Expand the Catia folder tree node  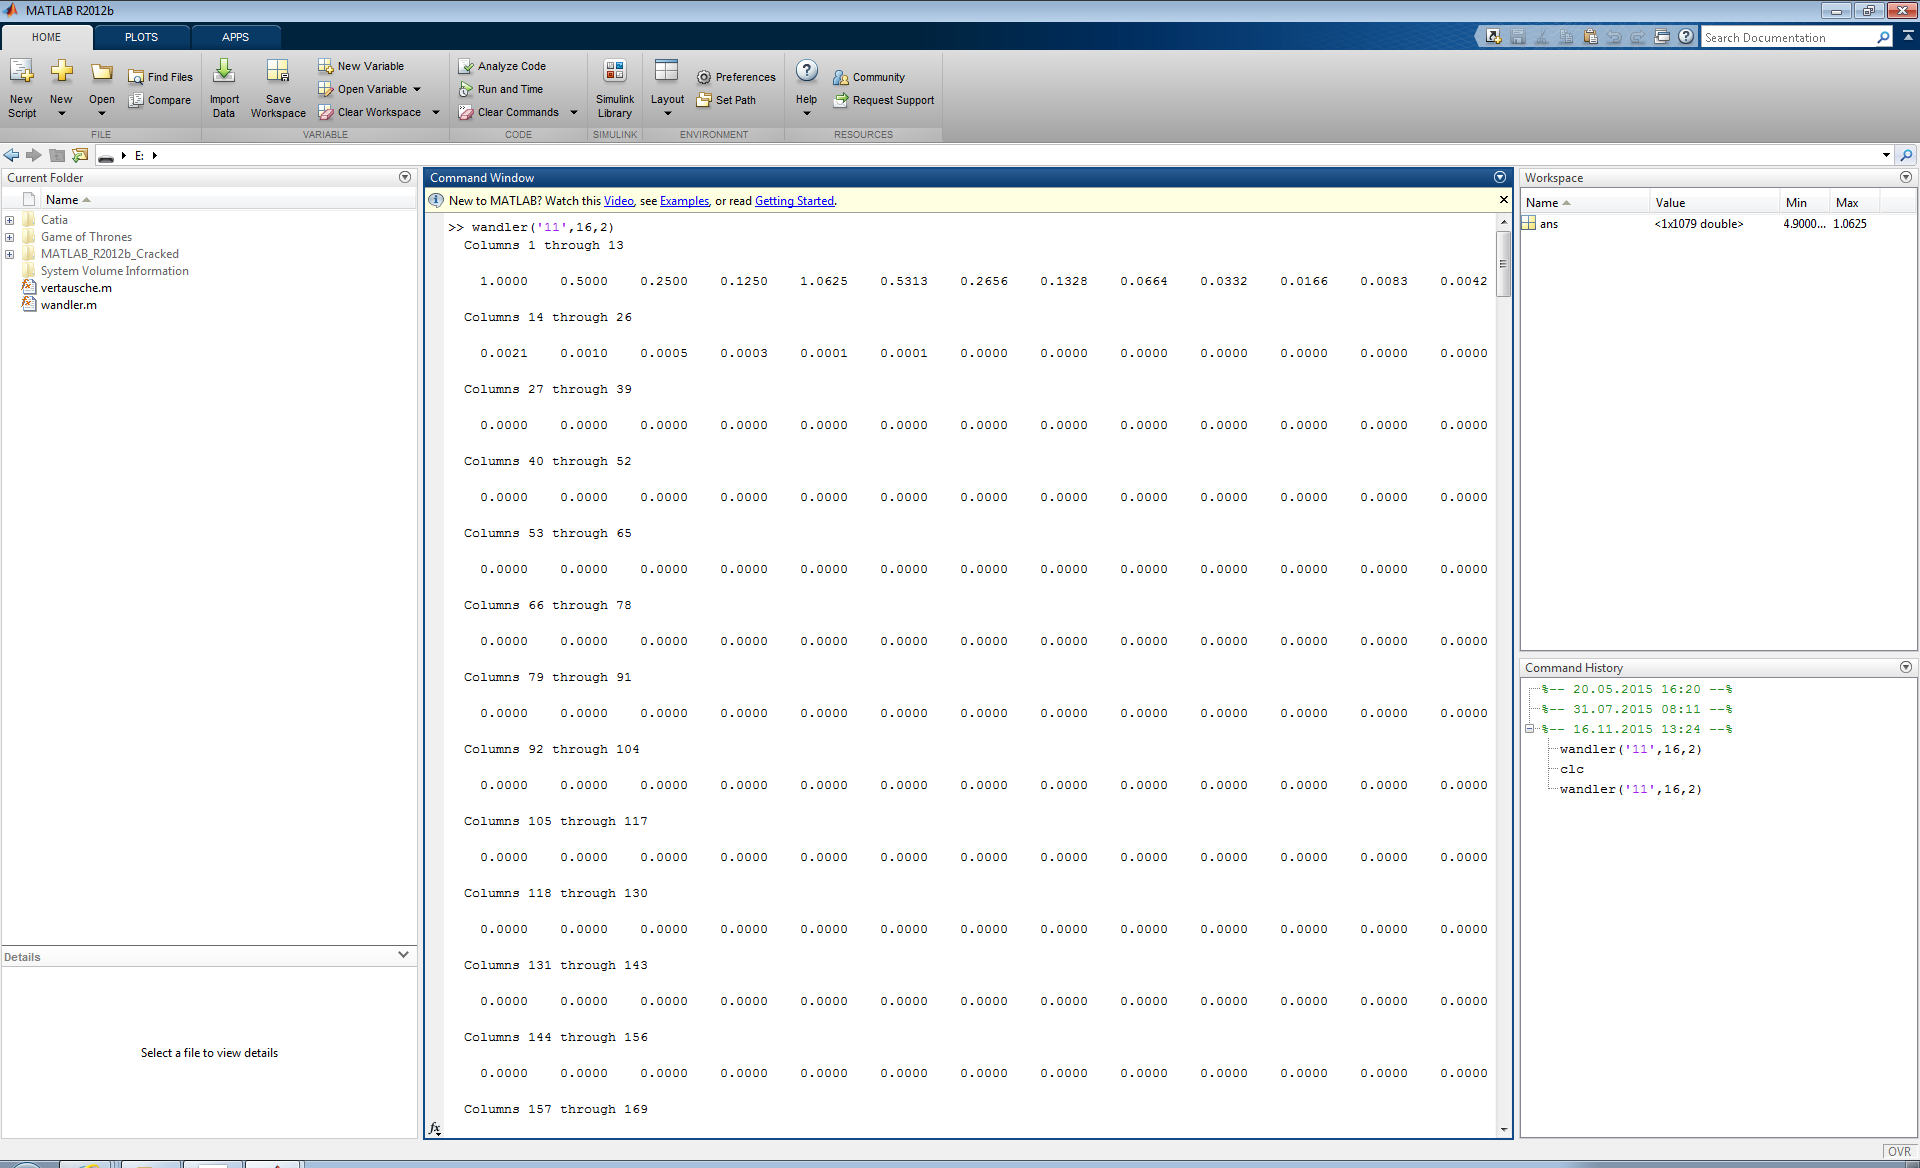tap(10, 220)
